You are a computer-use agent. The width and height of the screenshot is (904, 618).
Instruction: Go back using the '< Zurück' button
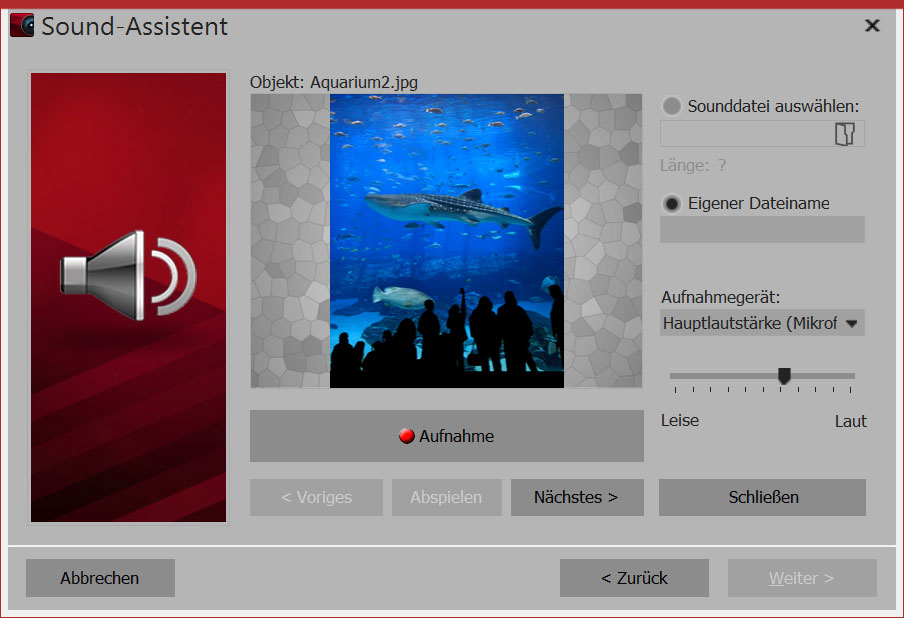(x=634, y=578)
